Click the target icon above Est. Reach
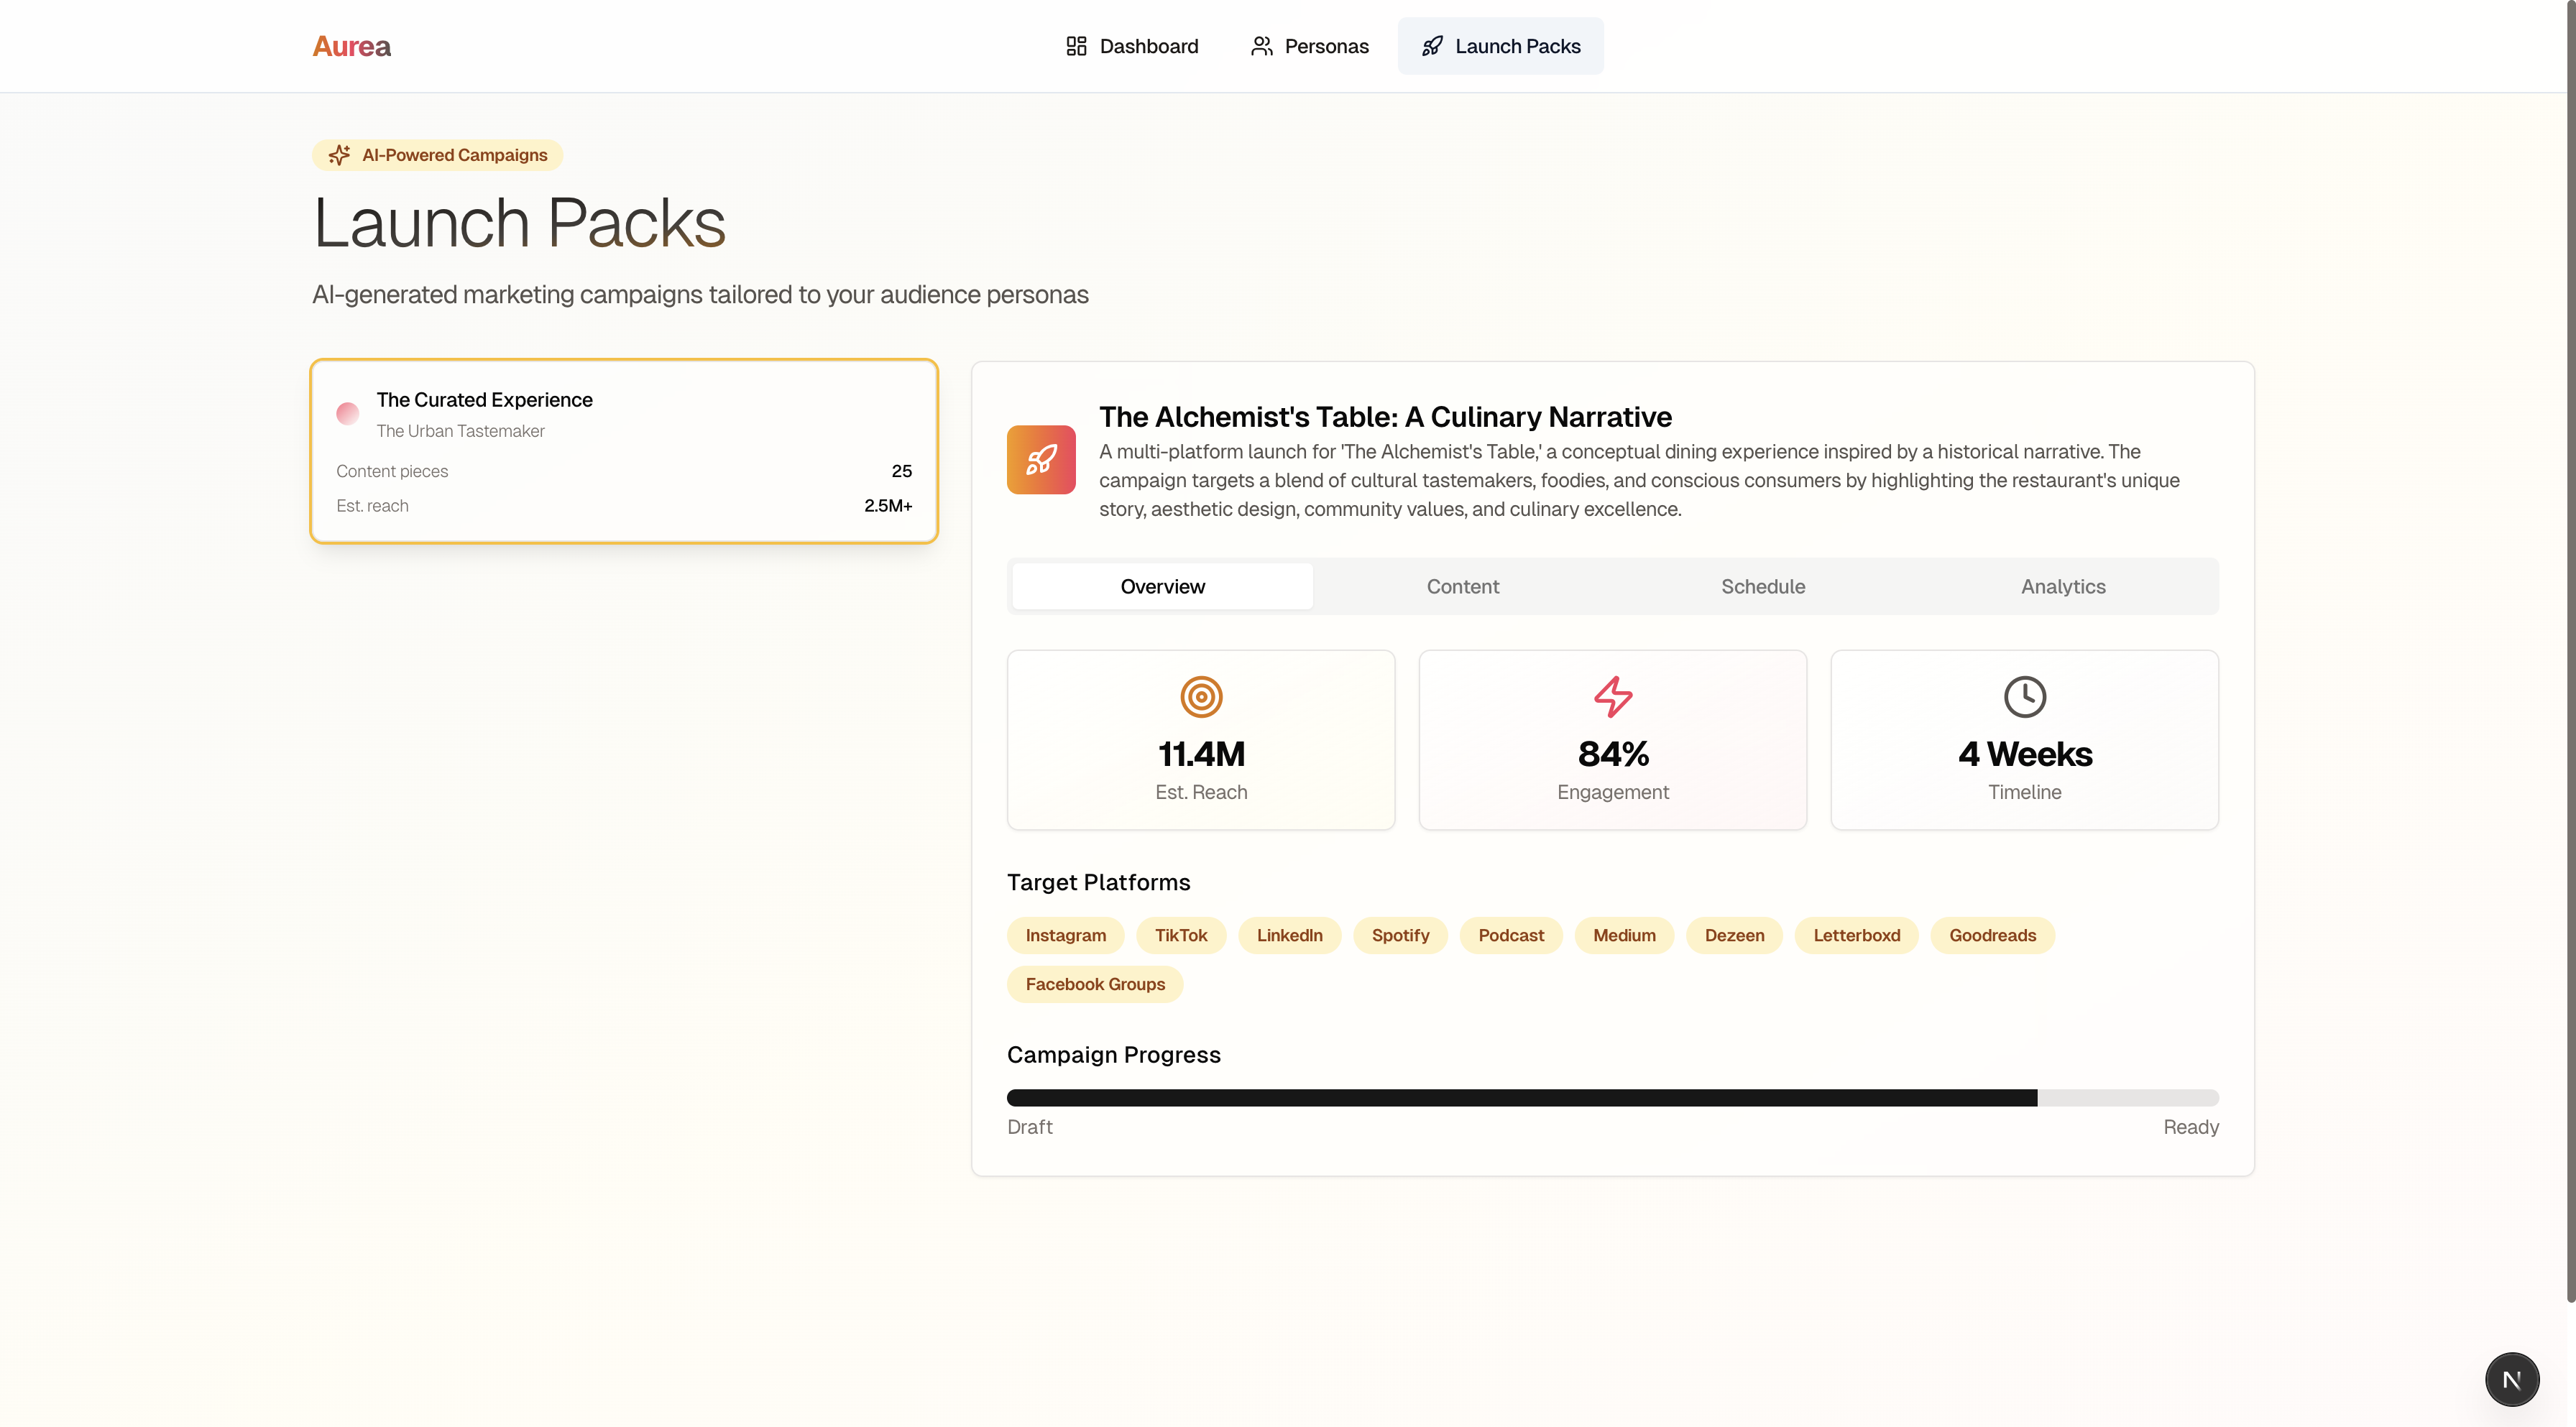Image resolution: width=2576 pixels, height=1427 pixels. pos(1201,697)
